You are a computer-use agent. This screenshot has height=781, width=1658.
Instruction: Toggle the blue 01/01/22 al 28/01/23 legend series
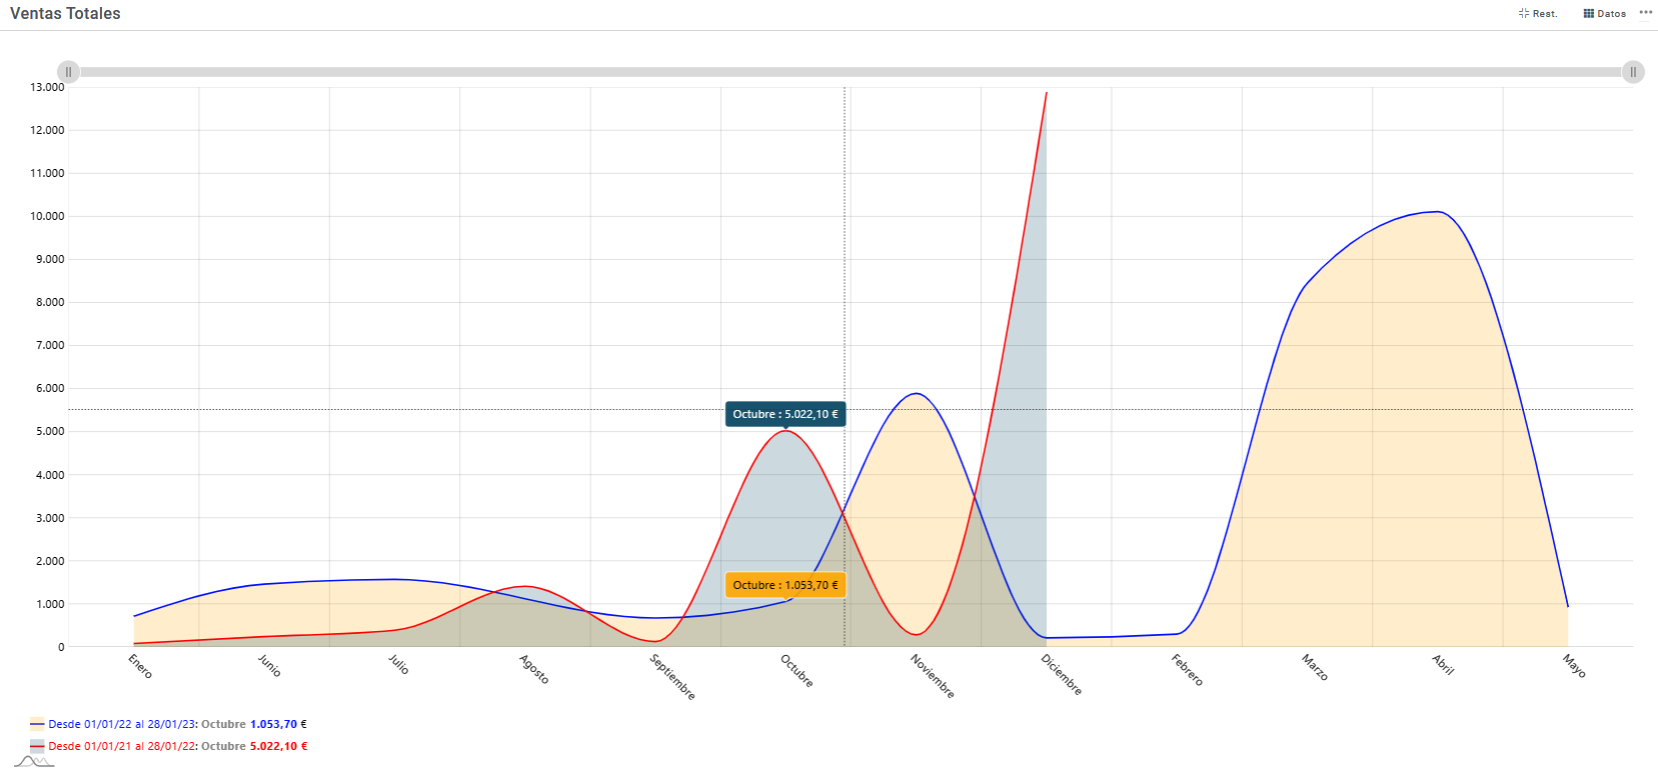click(x=177, y=724)
